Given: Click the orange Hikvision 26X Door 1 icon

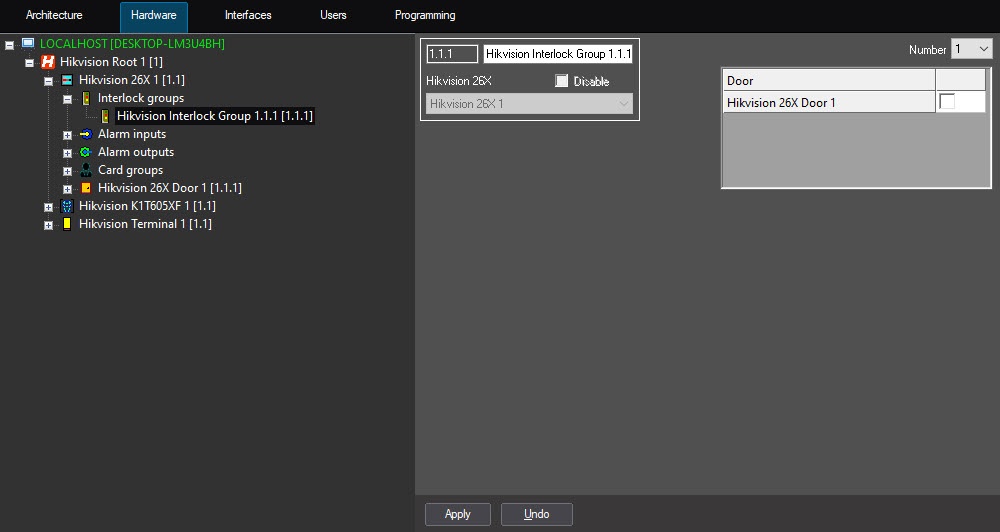Looking at the screenshot, I should click(86, 188).
